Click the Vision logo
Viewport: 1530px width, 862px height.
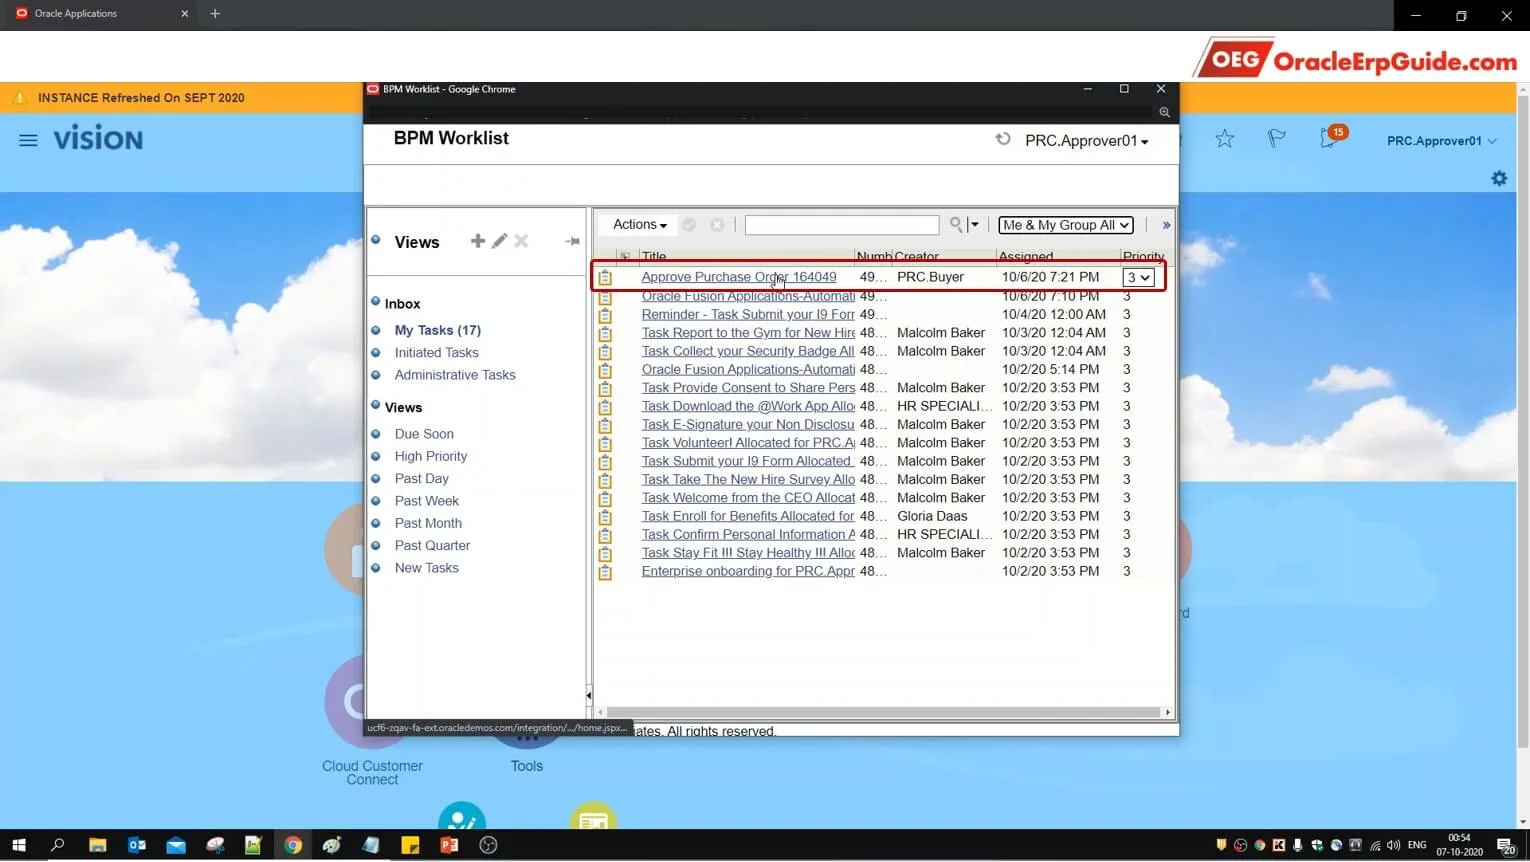(98, 139)
